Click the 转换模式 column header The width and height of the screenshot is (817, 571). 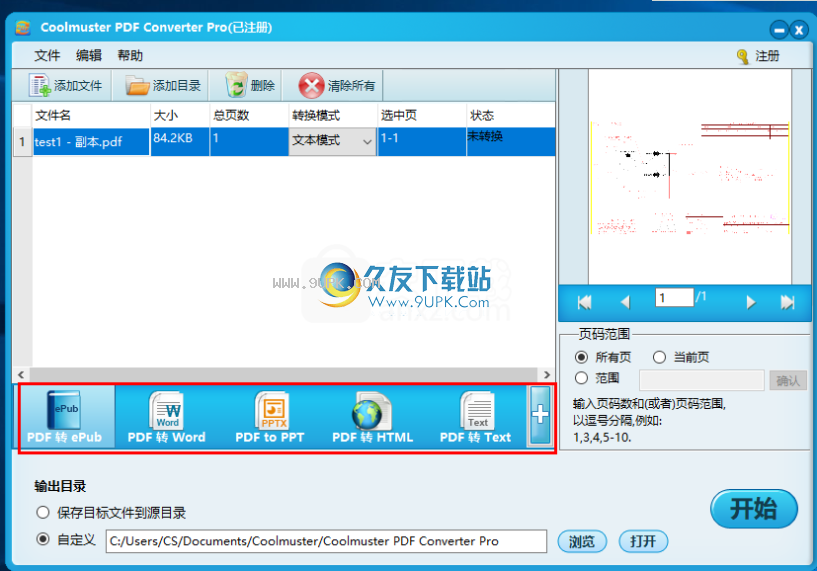pos(332,115)
